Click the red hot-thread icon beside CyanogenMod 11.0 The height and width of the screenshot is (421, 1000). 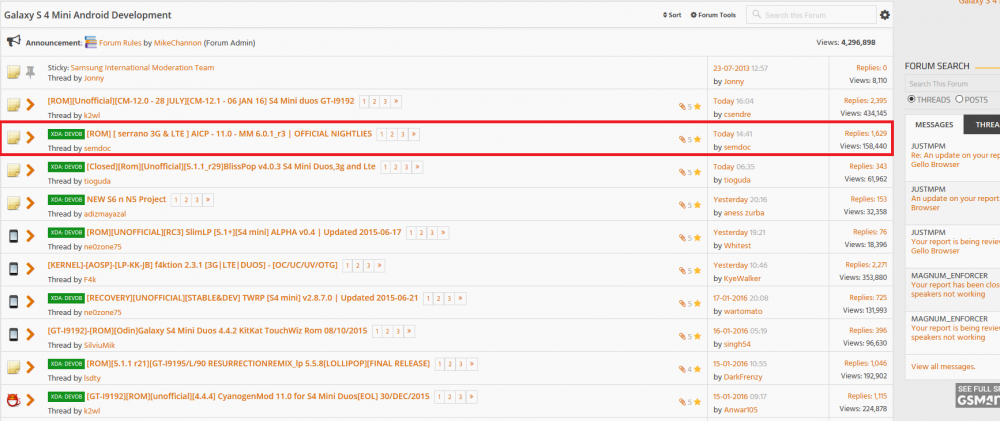pos(14,401)
